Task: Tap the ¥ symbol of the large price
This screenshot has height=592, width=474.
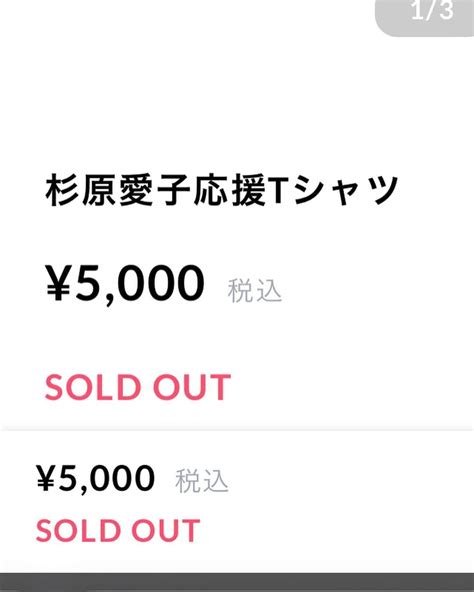Action: pyautogui.click(x=58, y=282)
